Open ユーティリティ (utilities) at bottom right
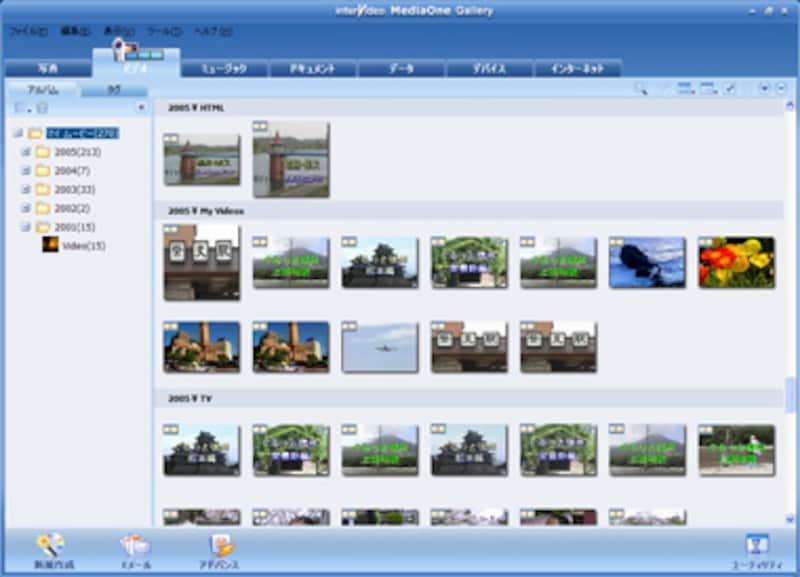800x577 pixels. (x=757, y=551)
